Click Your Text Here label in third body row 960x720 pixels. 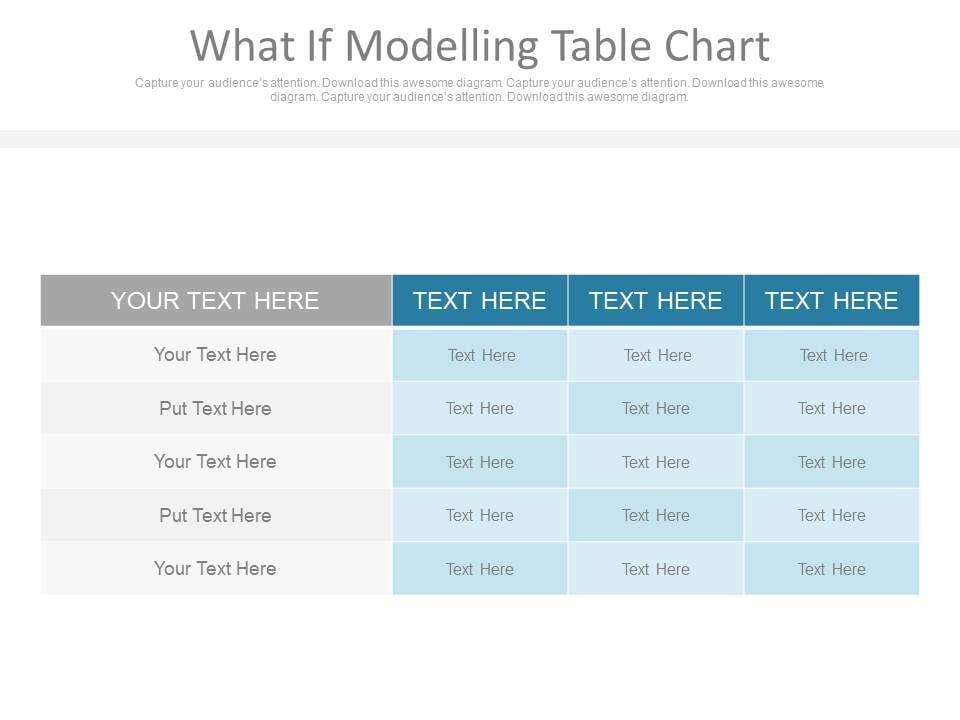coord(215,462)
